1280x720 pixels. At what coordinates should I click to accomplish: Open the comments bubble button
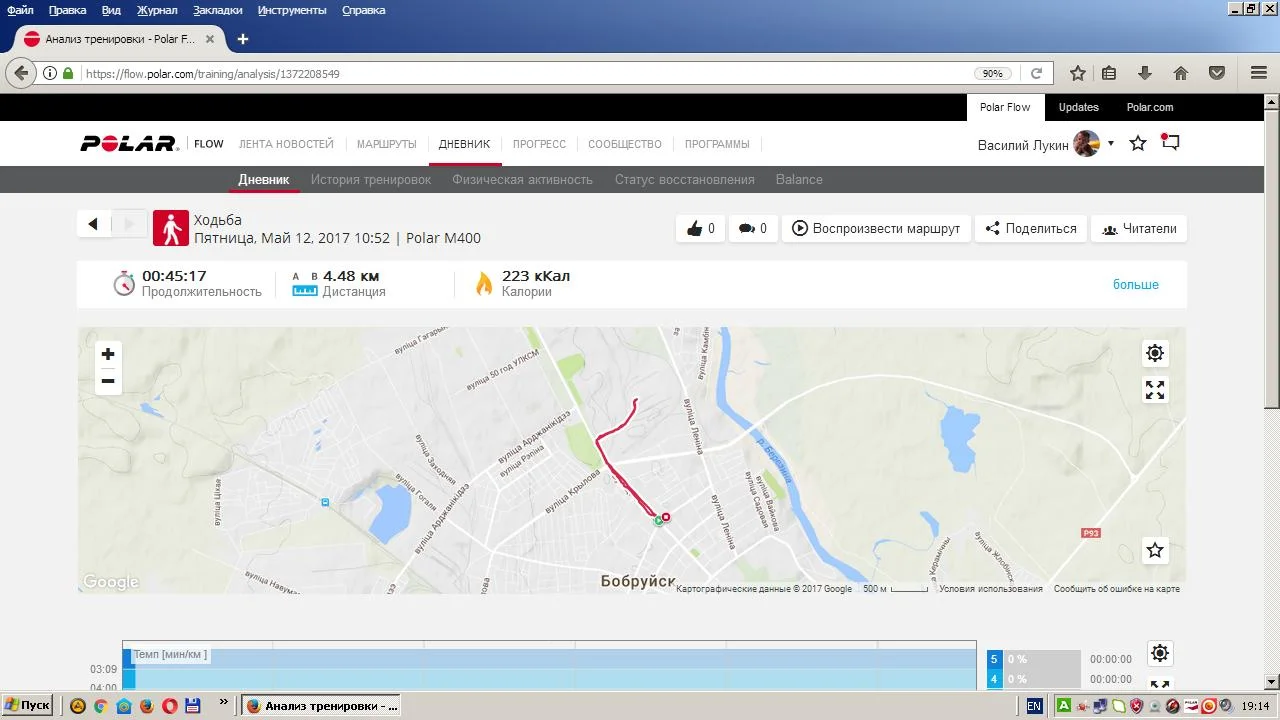click(x=752, y=228)
